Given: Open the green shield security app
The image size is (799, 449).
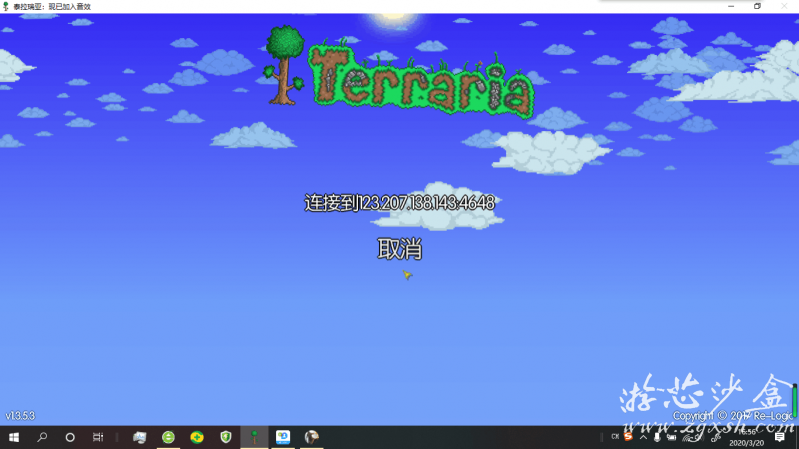Looking at the screenshot, I should pos(226,437).
